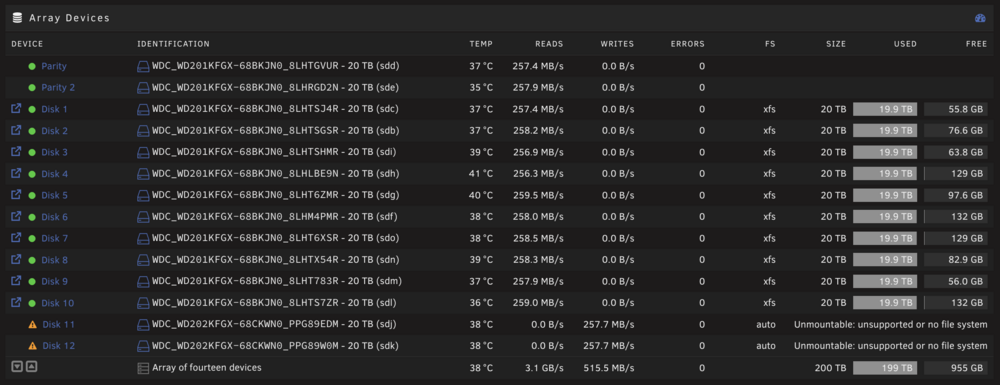1000x385 pixels.
Task: Click the IDENTIFICATION column header
Action: (173, 44)
